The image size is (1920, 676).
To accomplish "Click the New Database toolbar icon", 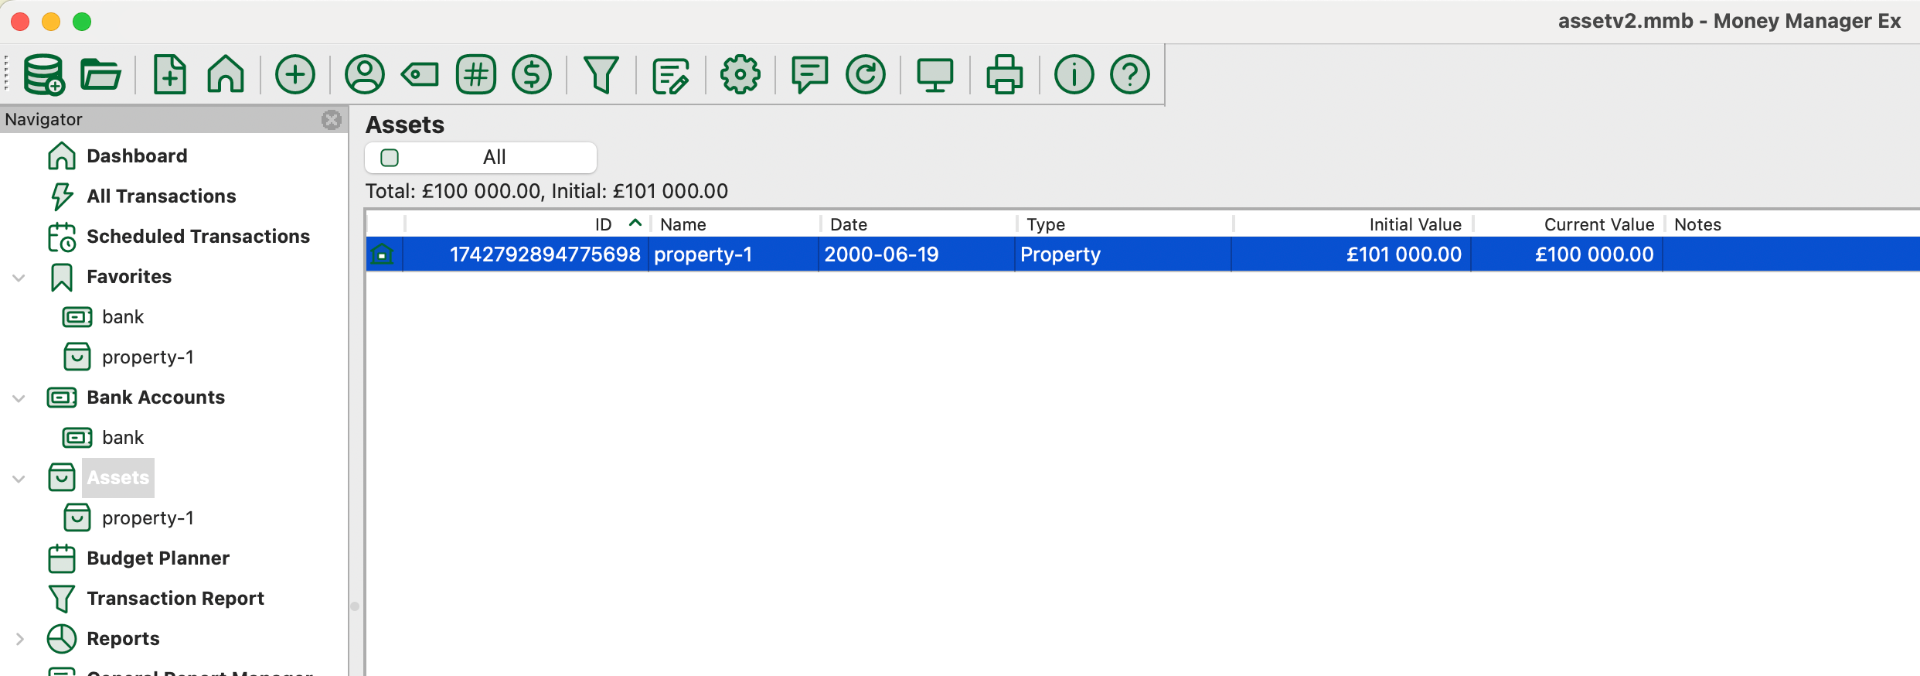I will pyautogui.click(x=44, y=74).
